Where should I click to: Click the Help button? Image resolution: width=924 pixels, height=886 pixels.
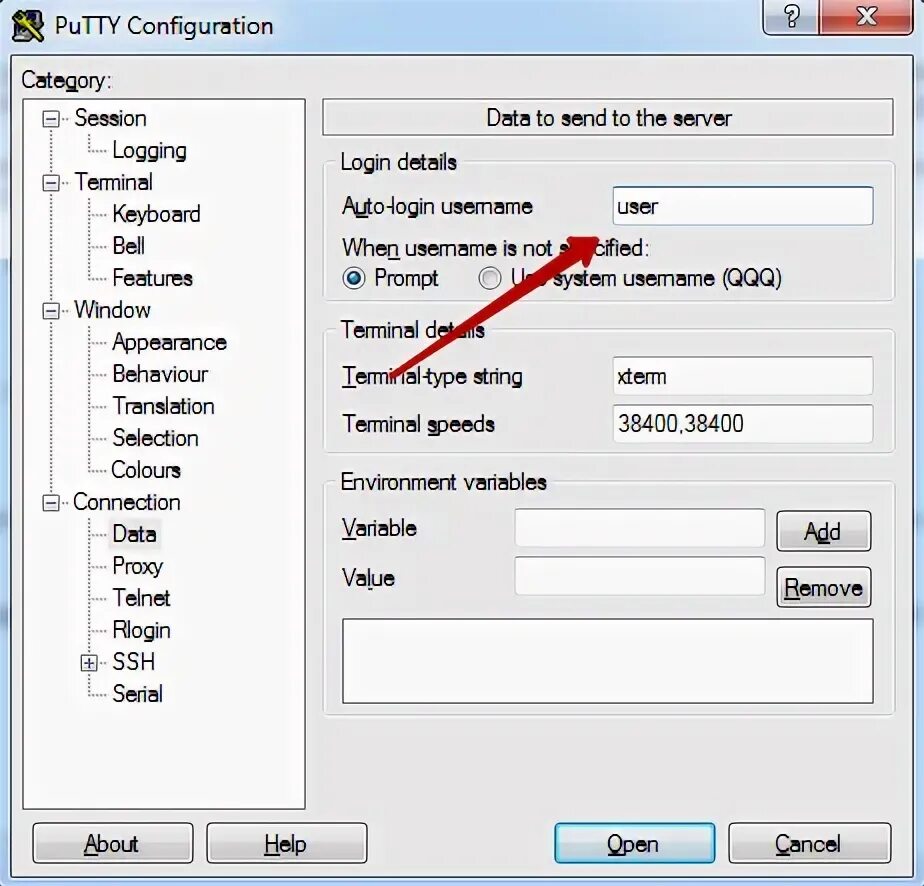click(x=286, y=844)
